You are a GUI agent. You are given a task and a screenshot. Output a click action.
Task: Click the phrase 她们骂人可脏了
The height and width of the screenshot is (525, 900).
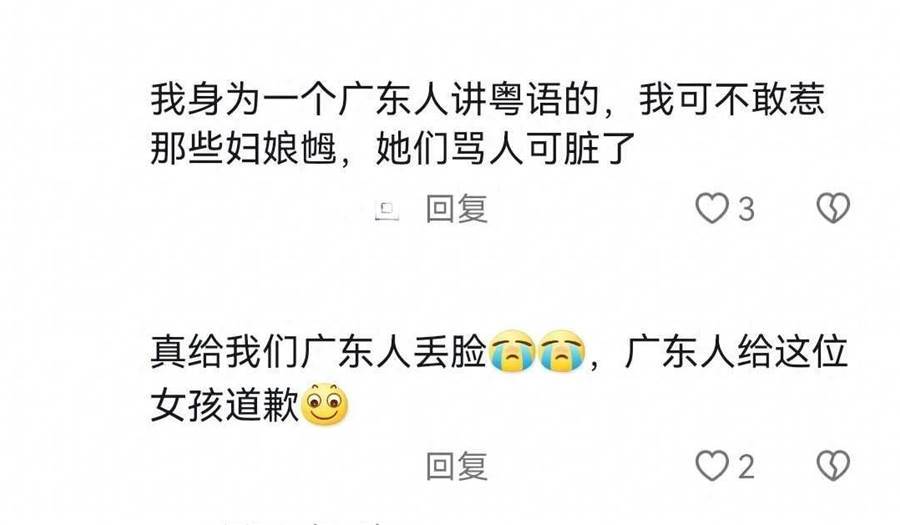pyautogui.click(x=505, y=149)
